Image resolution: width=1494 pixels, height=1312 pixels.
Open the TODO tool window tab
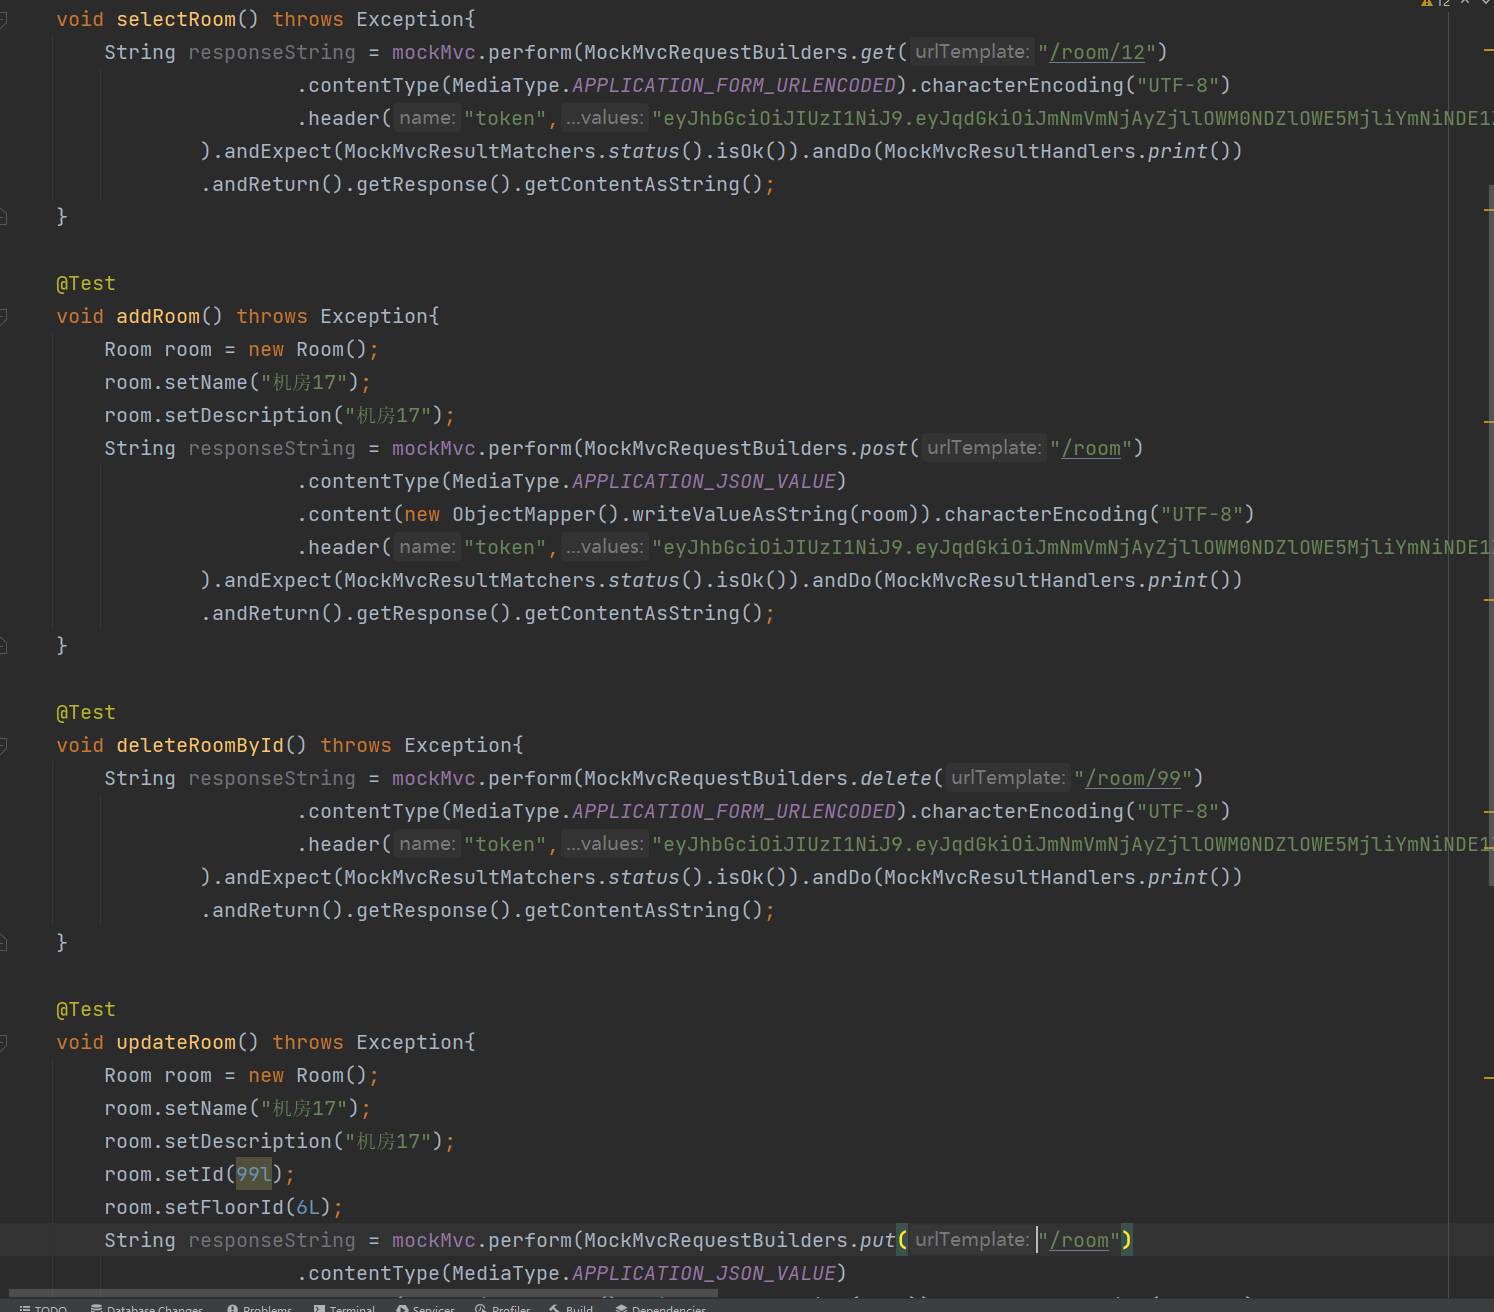coord(43,1307)
